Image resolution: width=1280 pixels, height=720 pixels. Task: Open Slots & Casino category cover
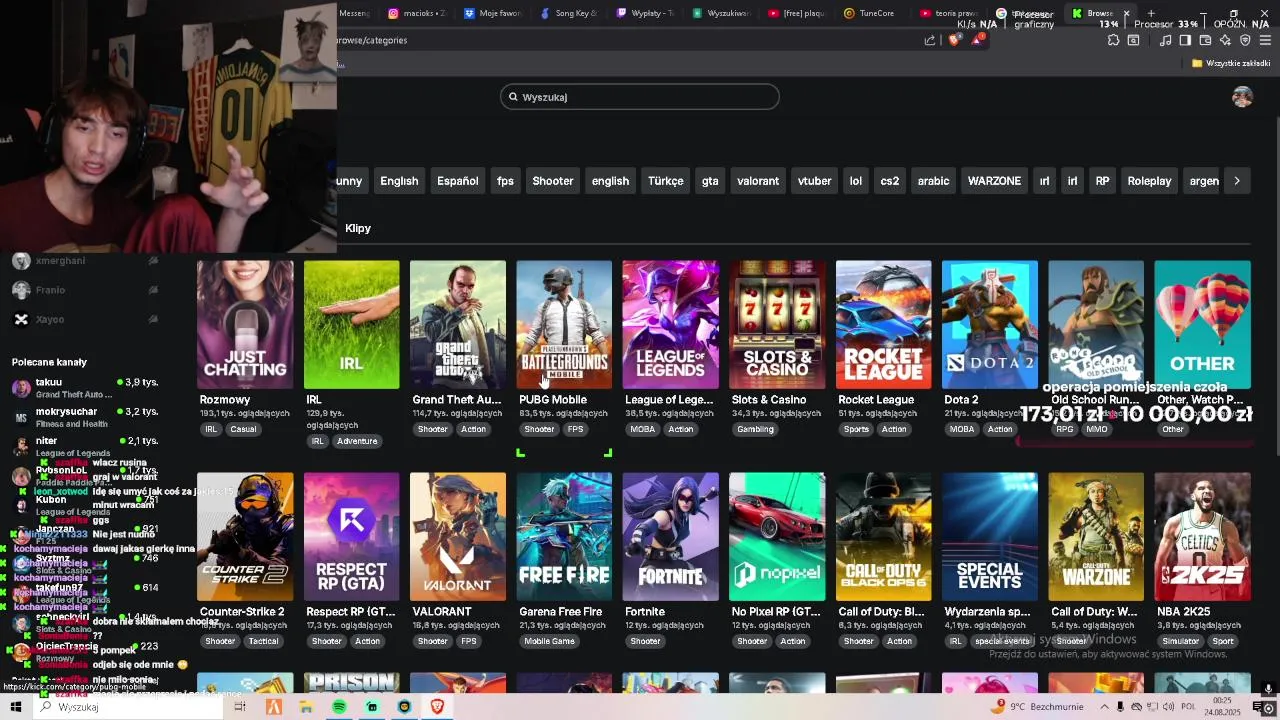coord(777,325)
